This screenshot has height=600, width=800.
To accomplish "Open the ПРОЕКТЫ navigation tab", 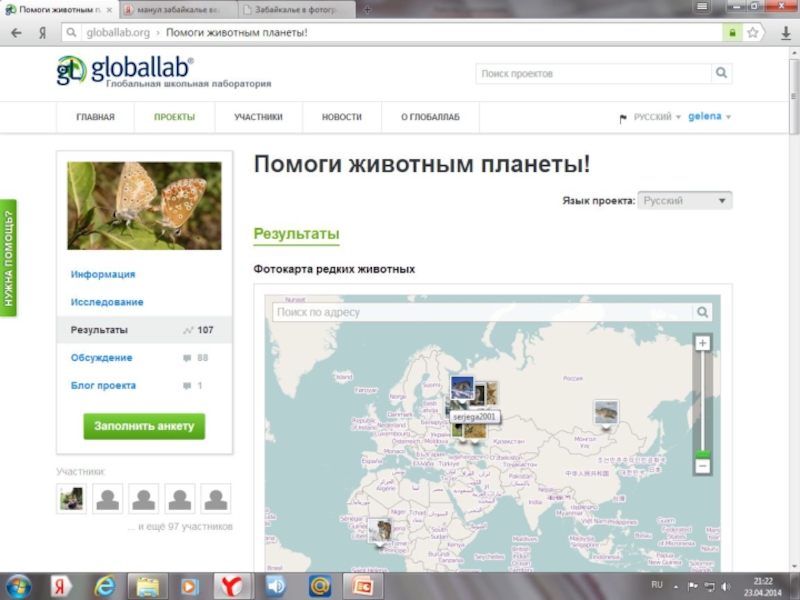I will point(174,117).
